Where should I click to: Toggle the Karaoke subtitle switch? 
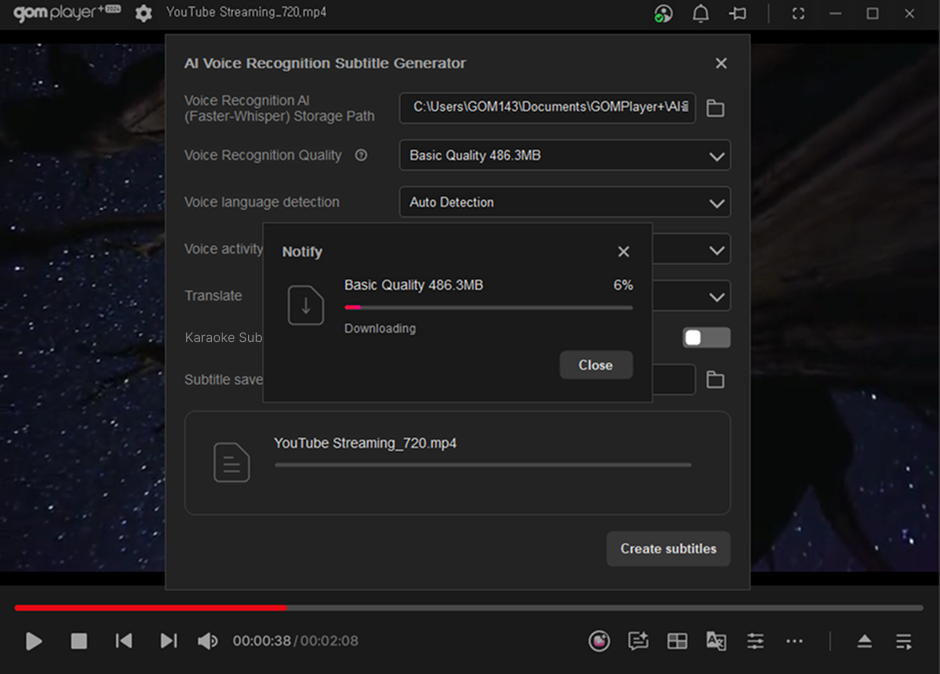point(706,338)
